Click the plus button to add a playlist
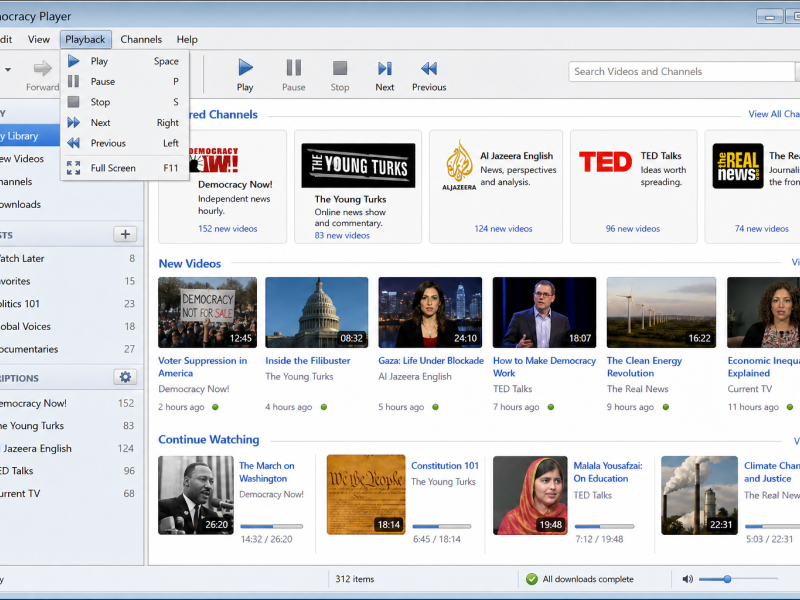Screen dimensions: 800x600 click(125, 234)
